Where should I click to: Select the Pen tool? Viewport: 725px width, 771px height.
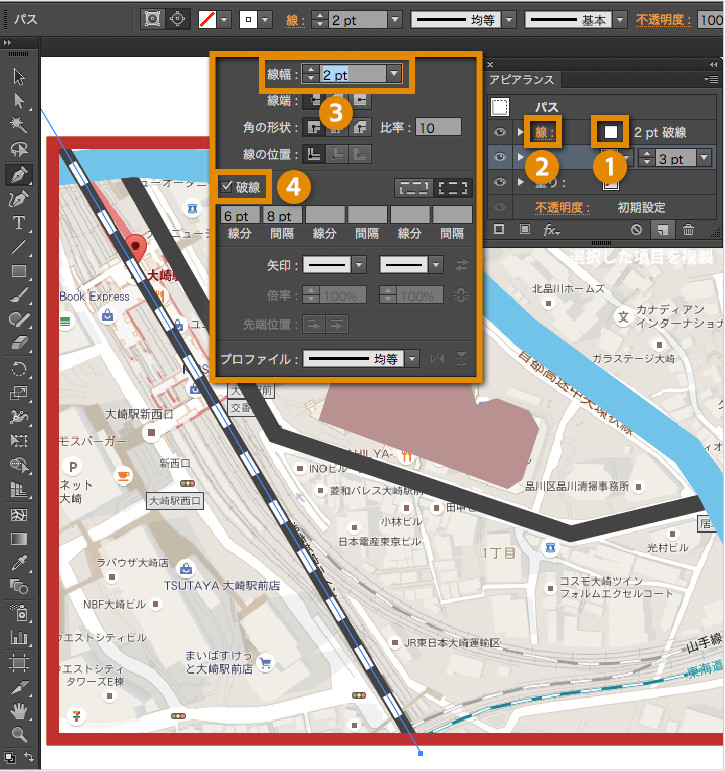coord(19,175)
